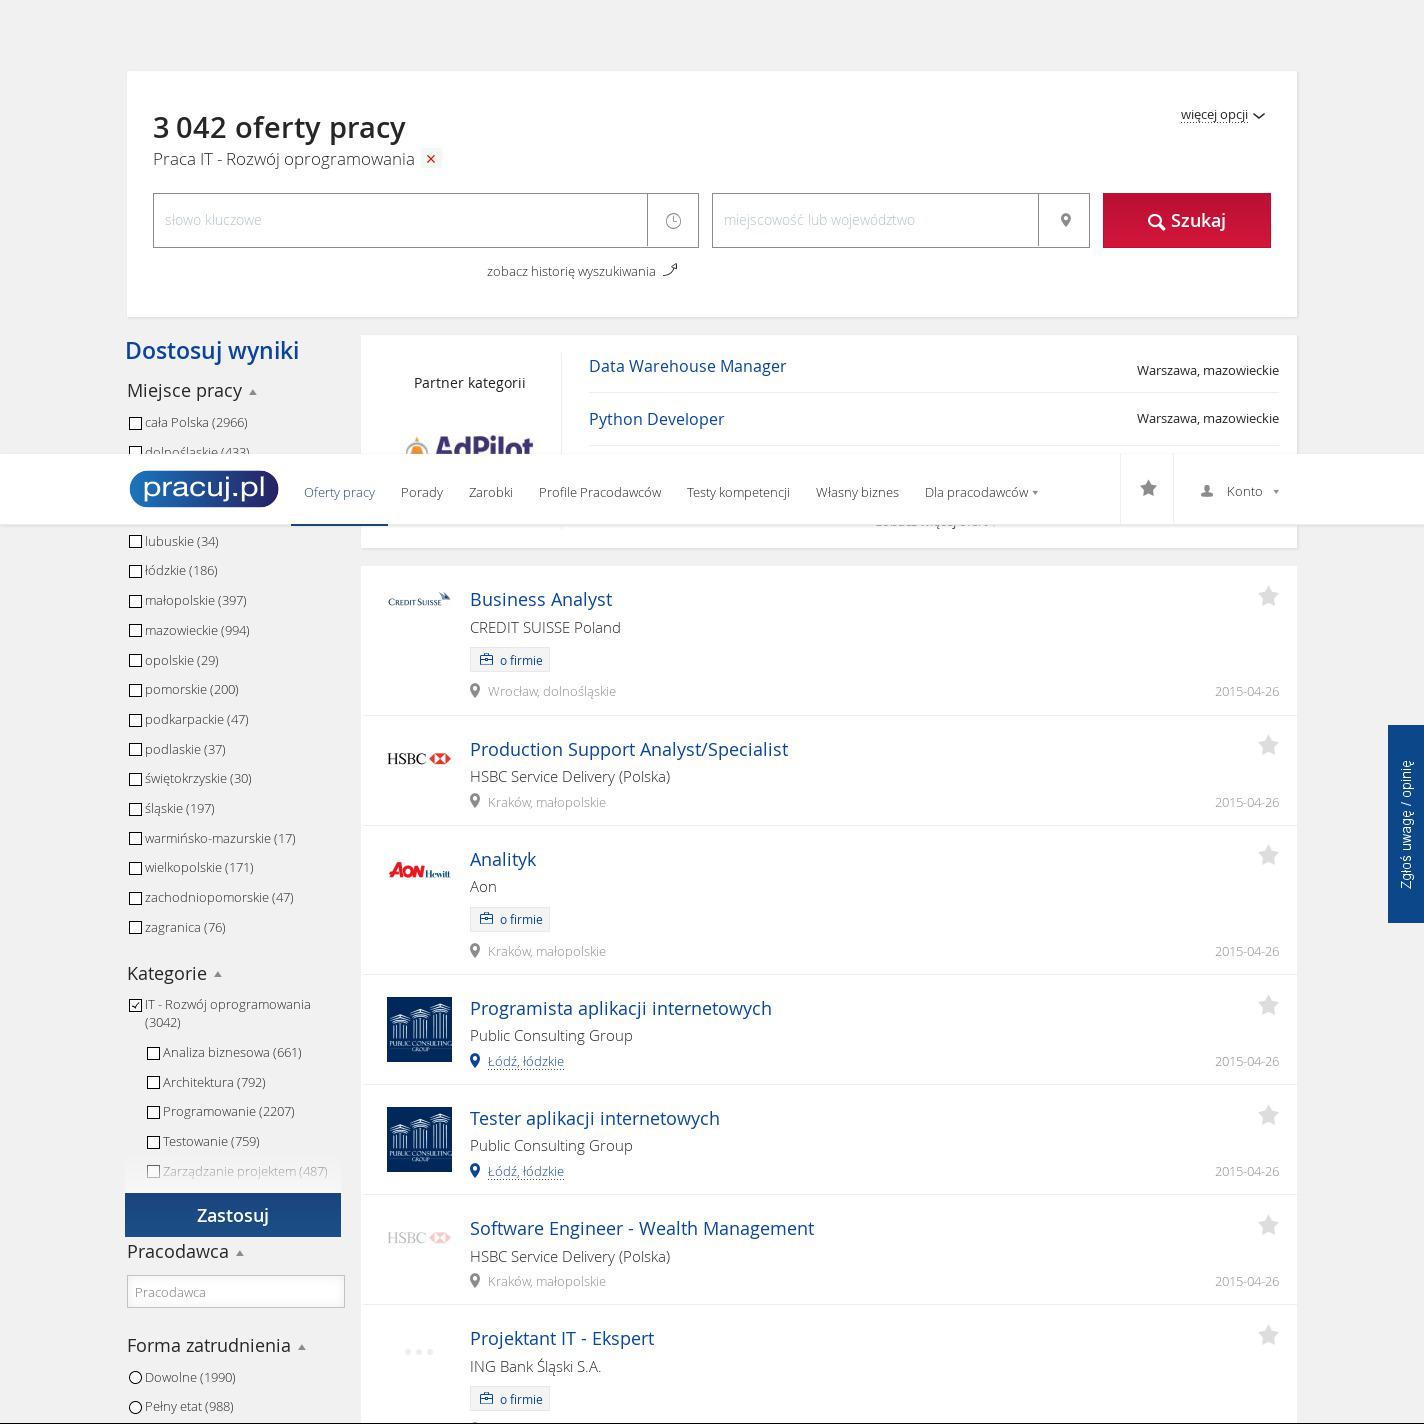Expand the więcej opcji dropdown
The width and height of the screenshot is (1424, 1424).
tap(1222, 115)
